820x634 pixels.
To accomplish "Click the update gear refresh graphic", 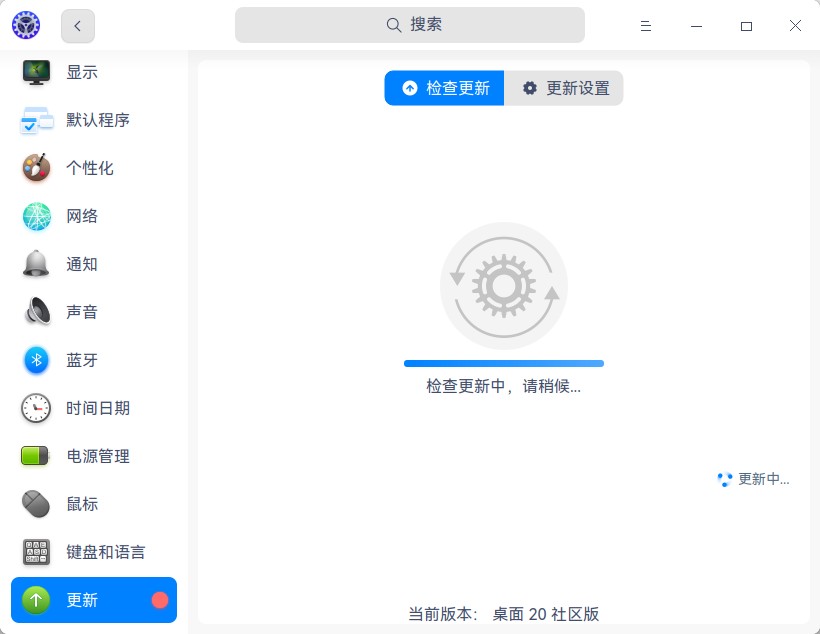I will [504, 286].
